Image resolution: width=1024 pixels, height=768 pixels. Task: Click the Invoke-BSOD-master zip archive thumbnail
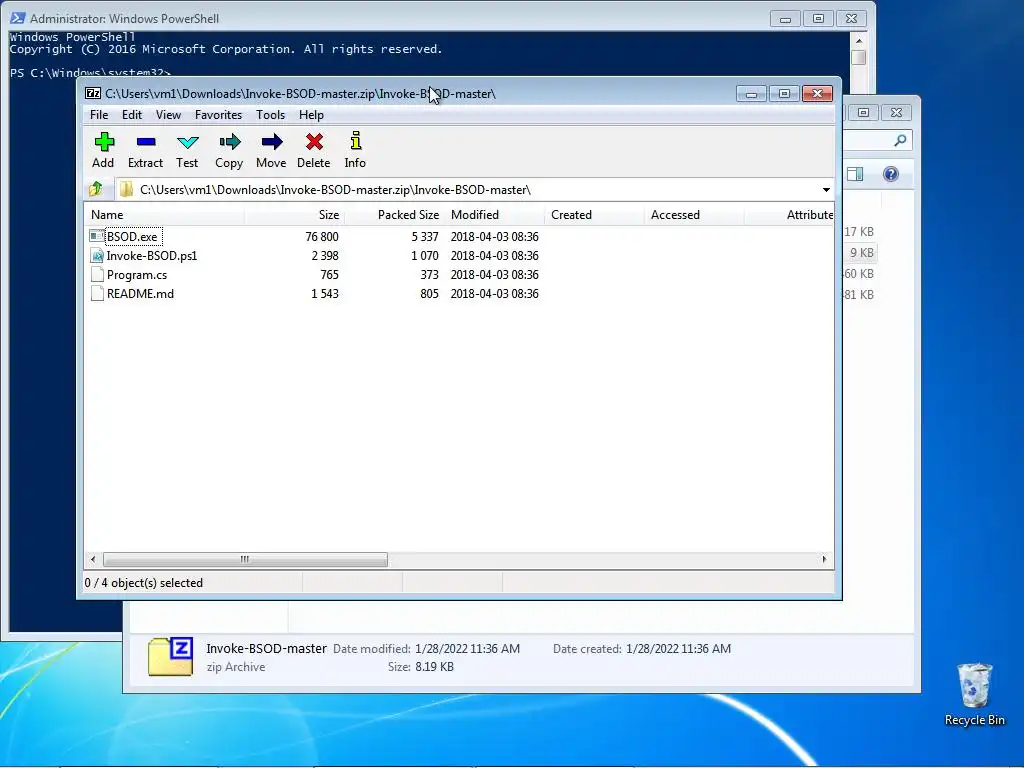(170, 656)
